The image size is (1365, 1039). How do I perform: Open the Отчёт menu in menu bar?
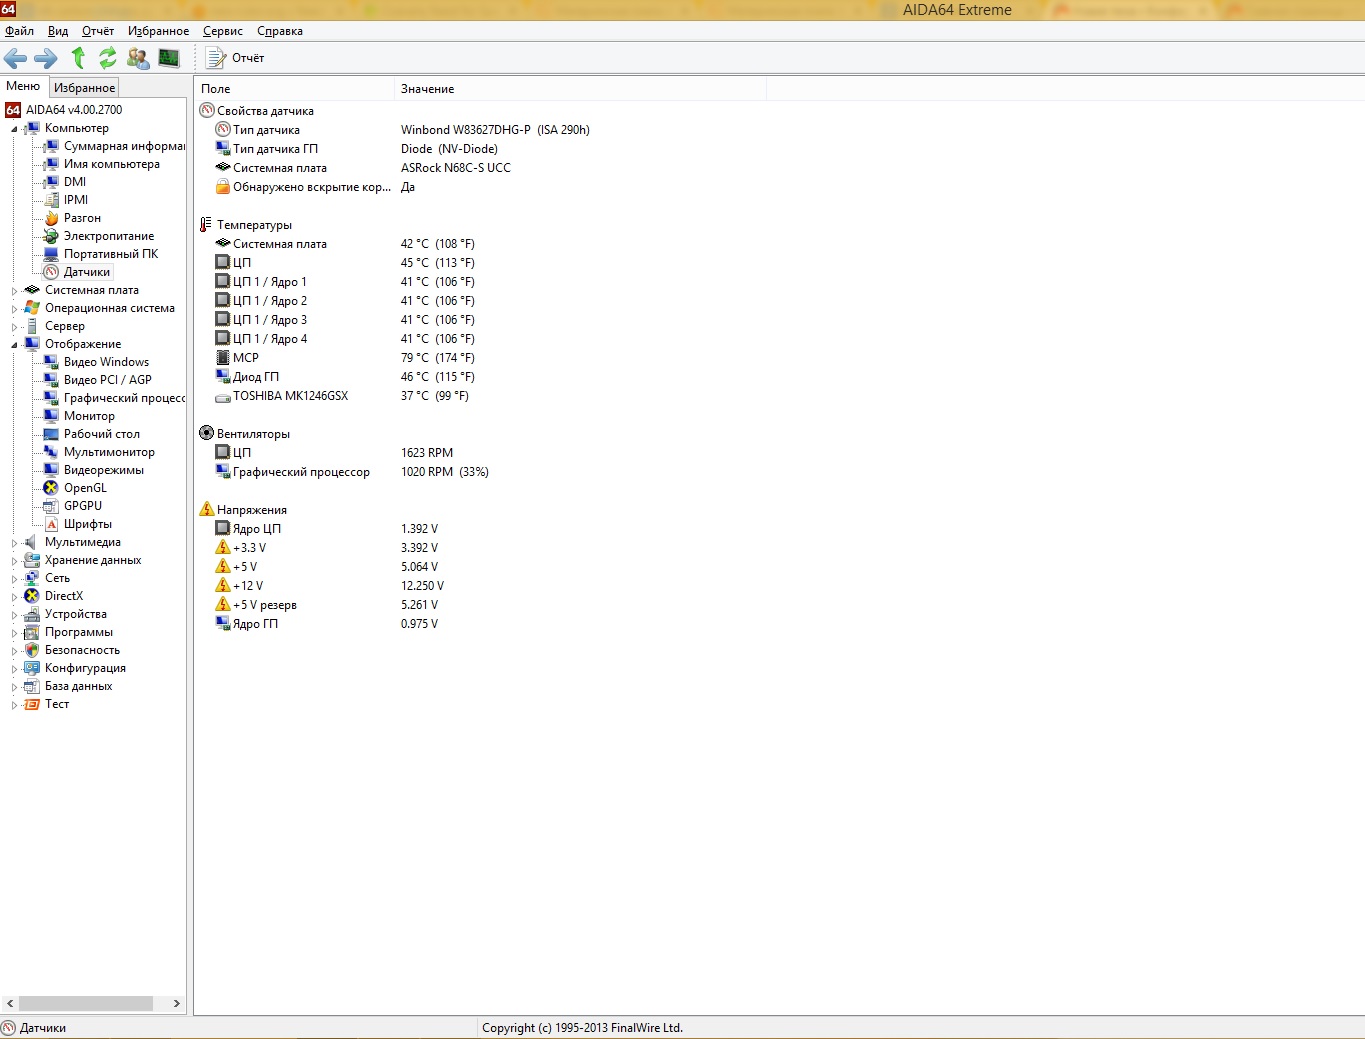[x=98, y=31]
